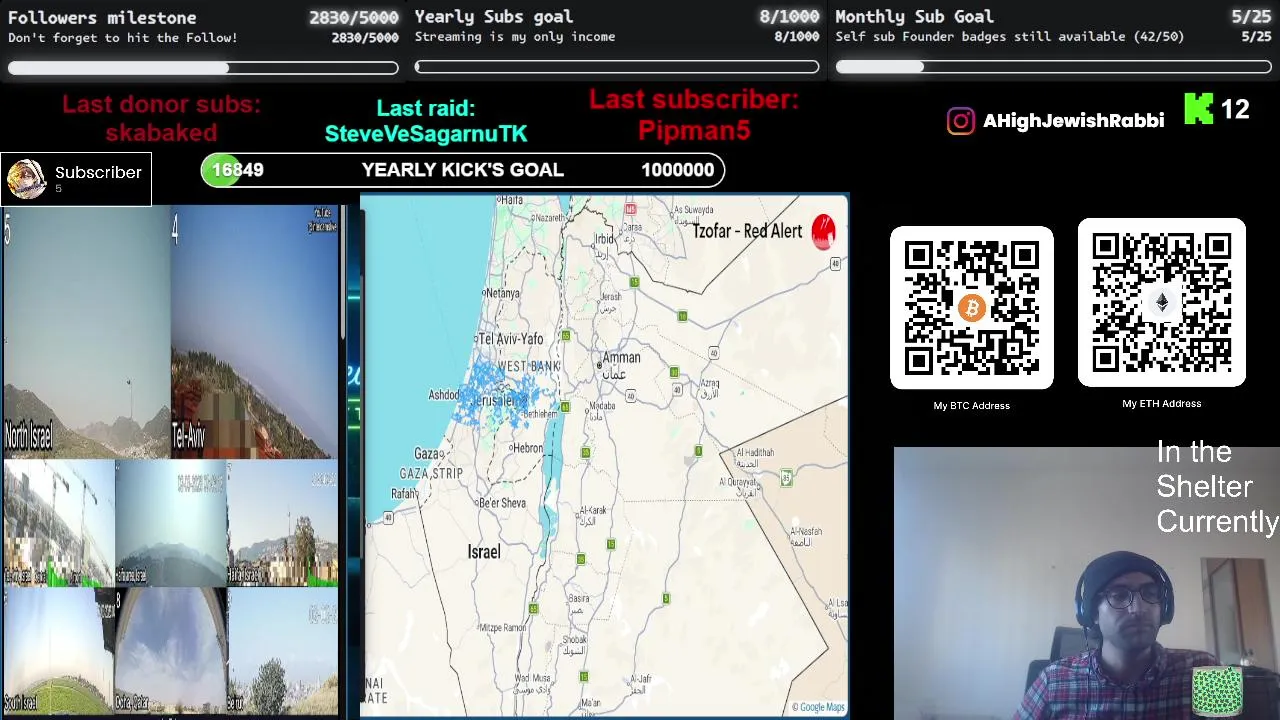Click the streamer webcam view
1280x720 pixels.
(1087, 583)
